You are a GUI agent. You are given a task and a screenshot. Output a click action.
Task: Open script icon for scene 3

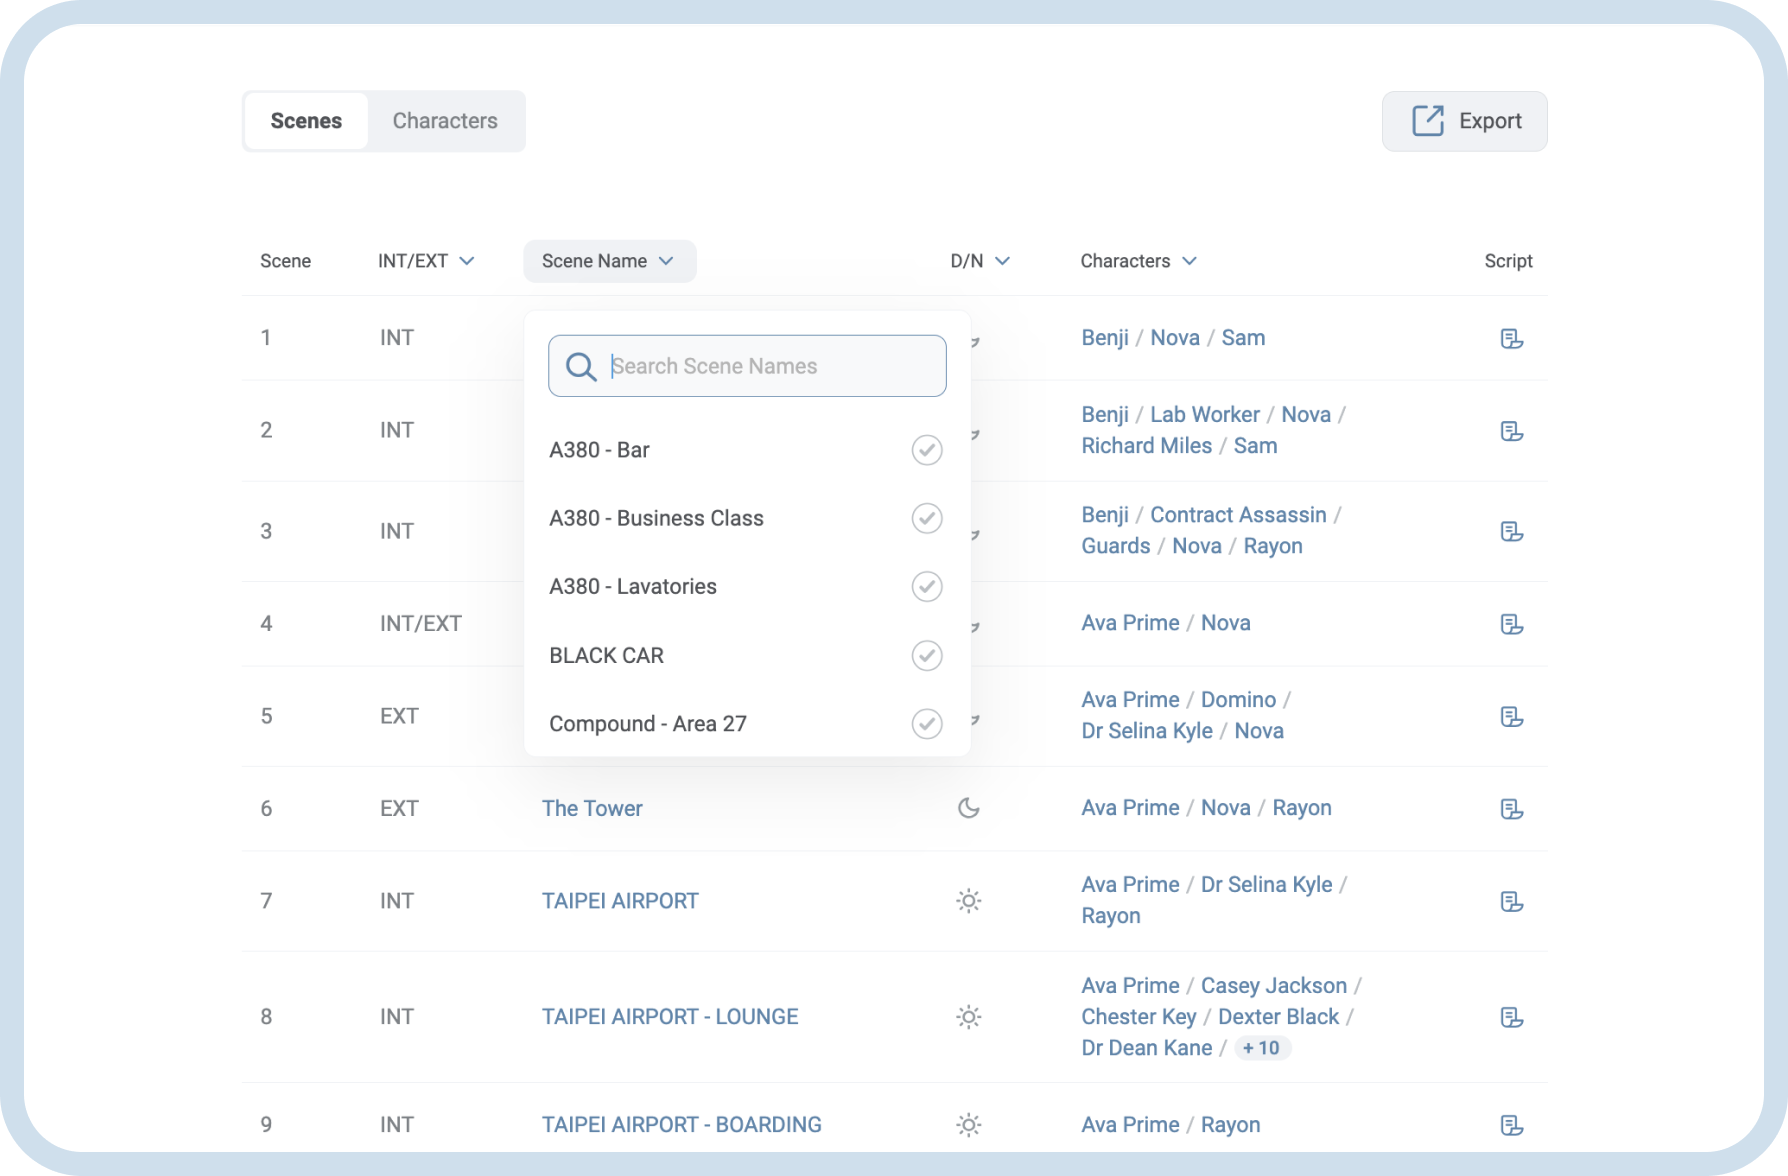[x=1511, y=532]
